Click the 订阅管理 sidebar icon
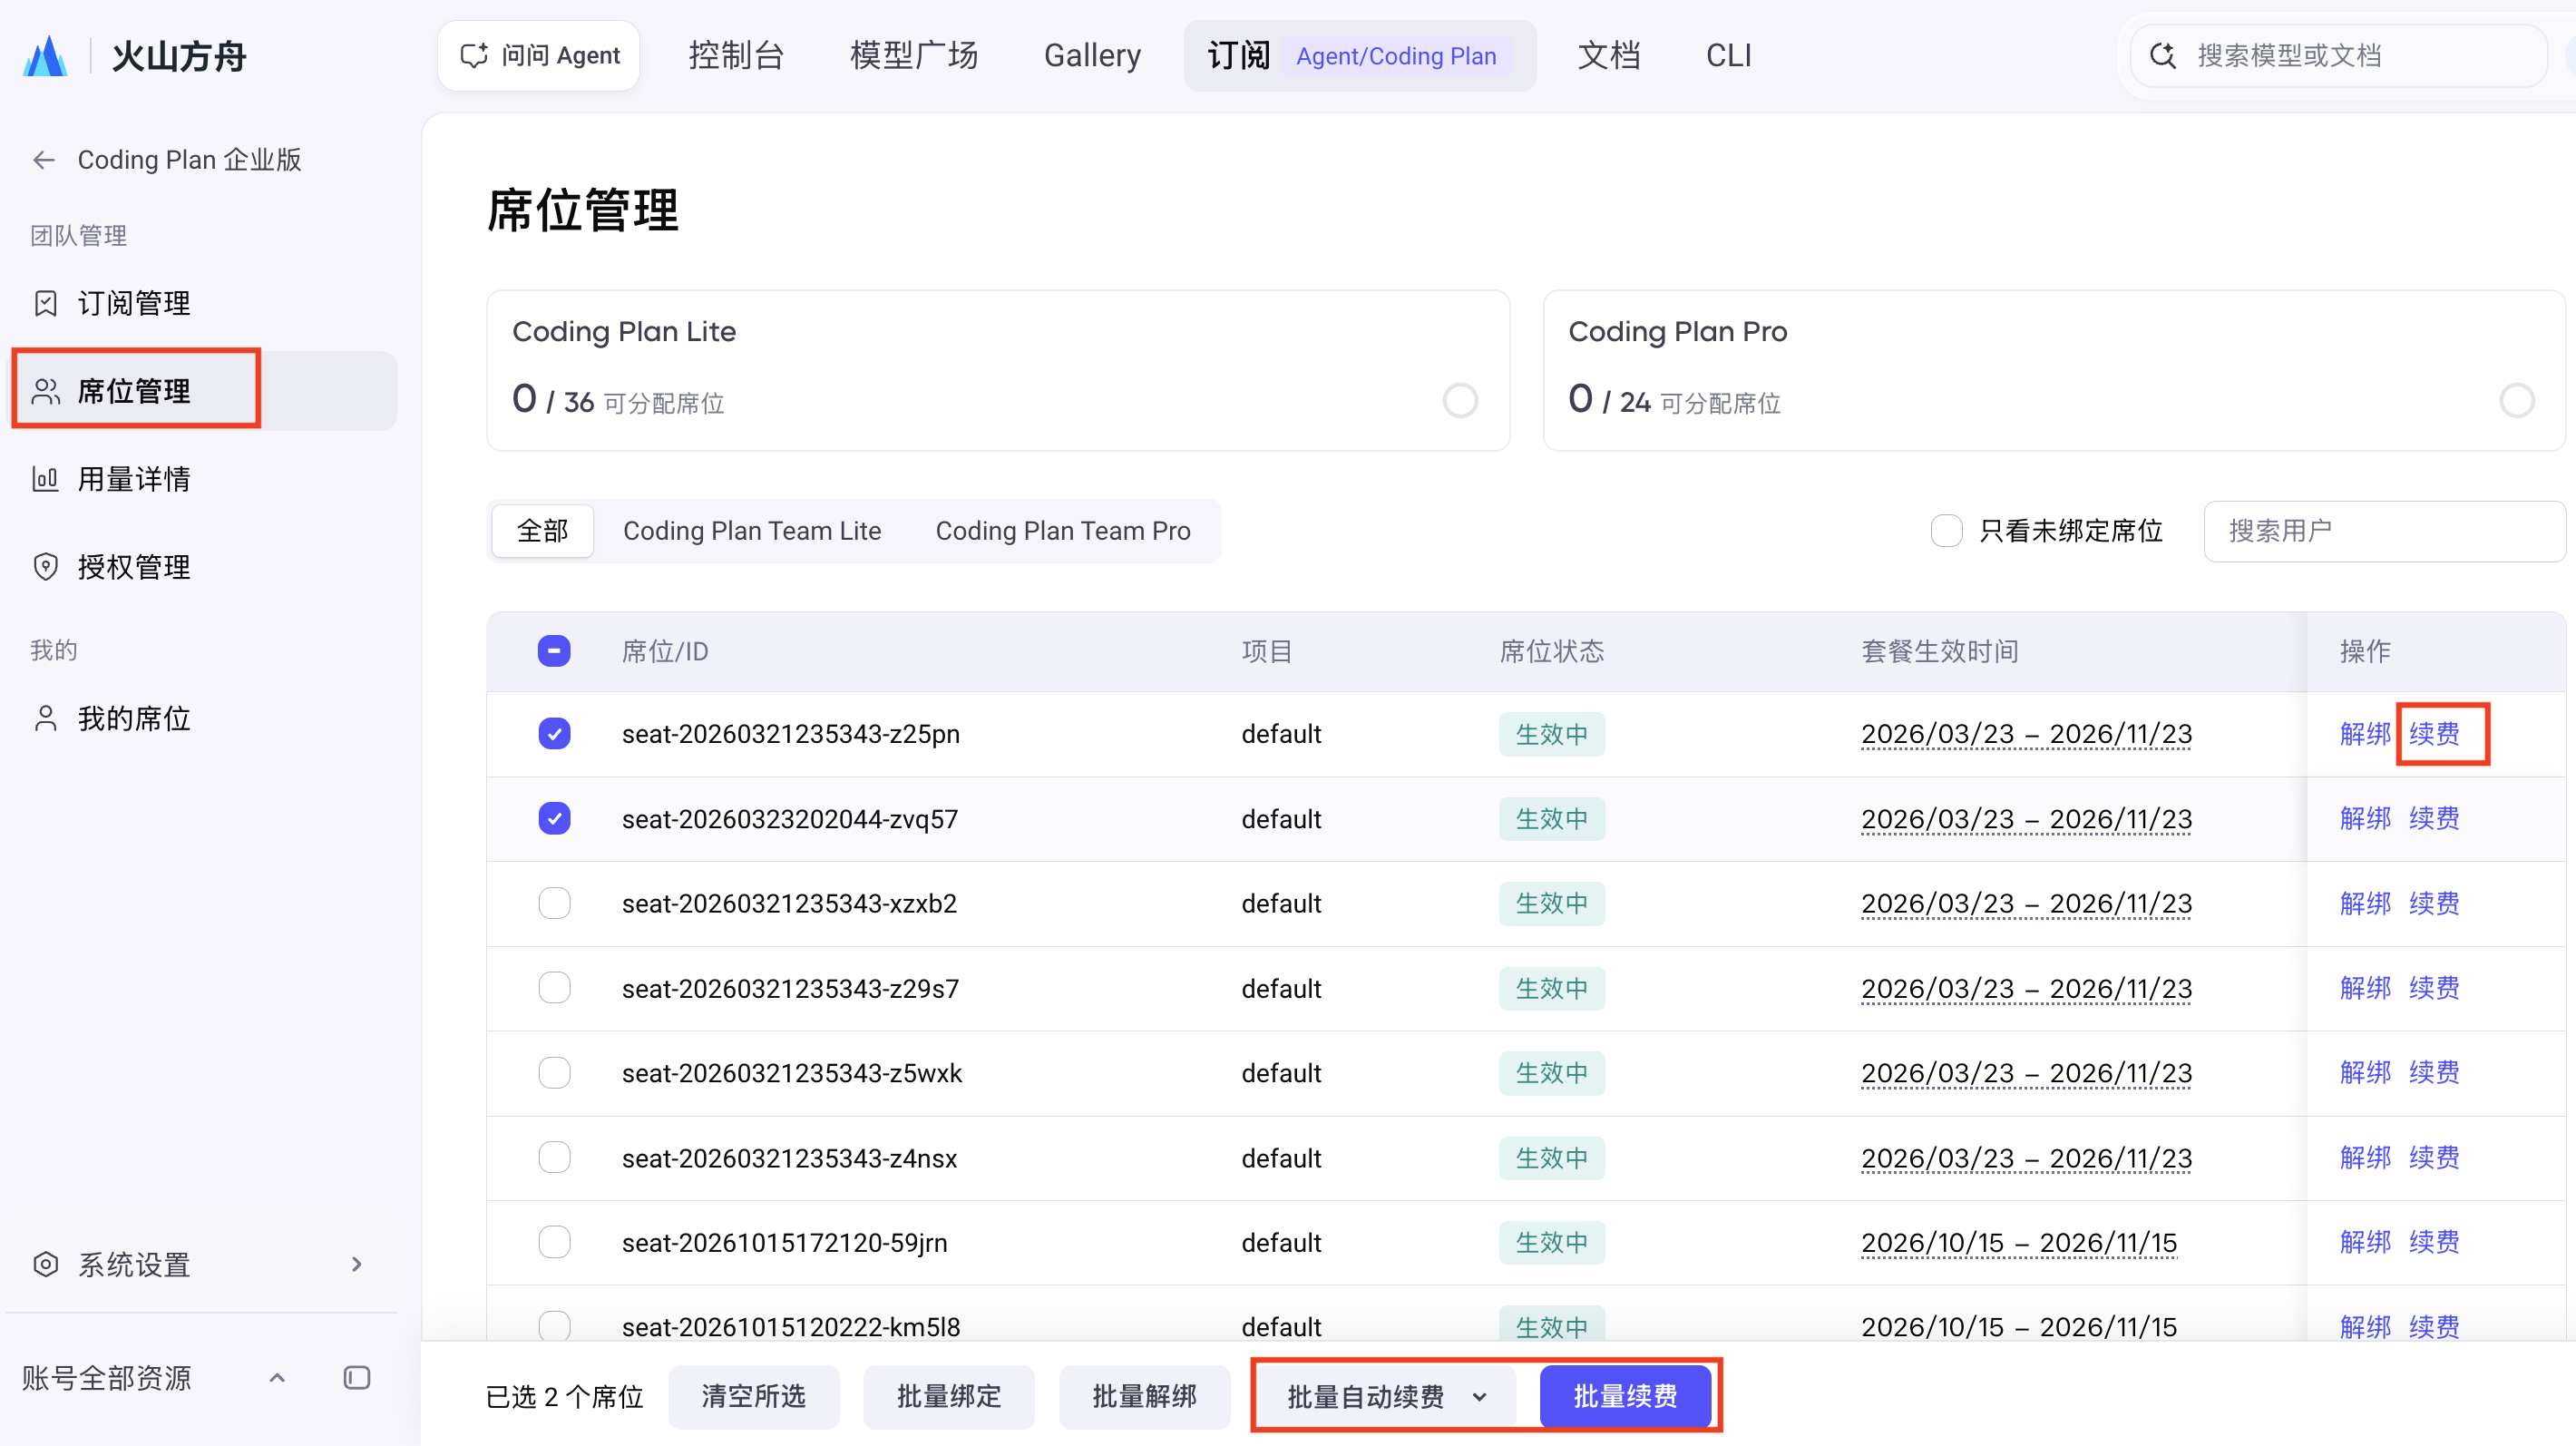Viewport: 2576px width, 1446px height. (x=45, y=303)
